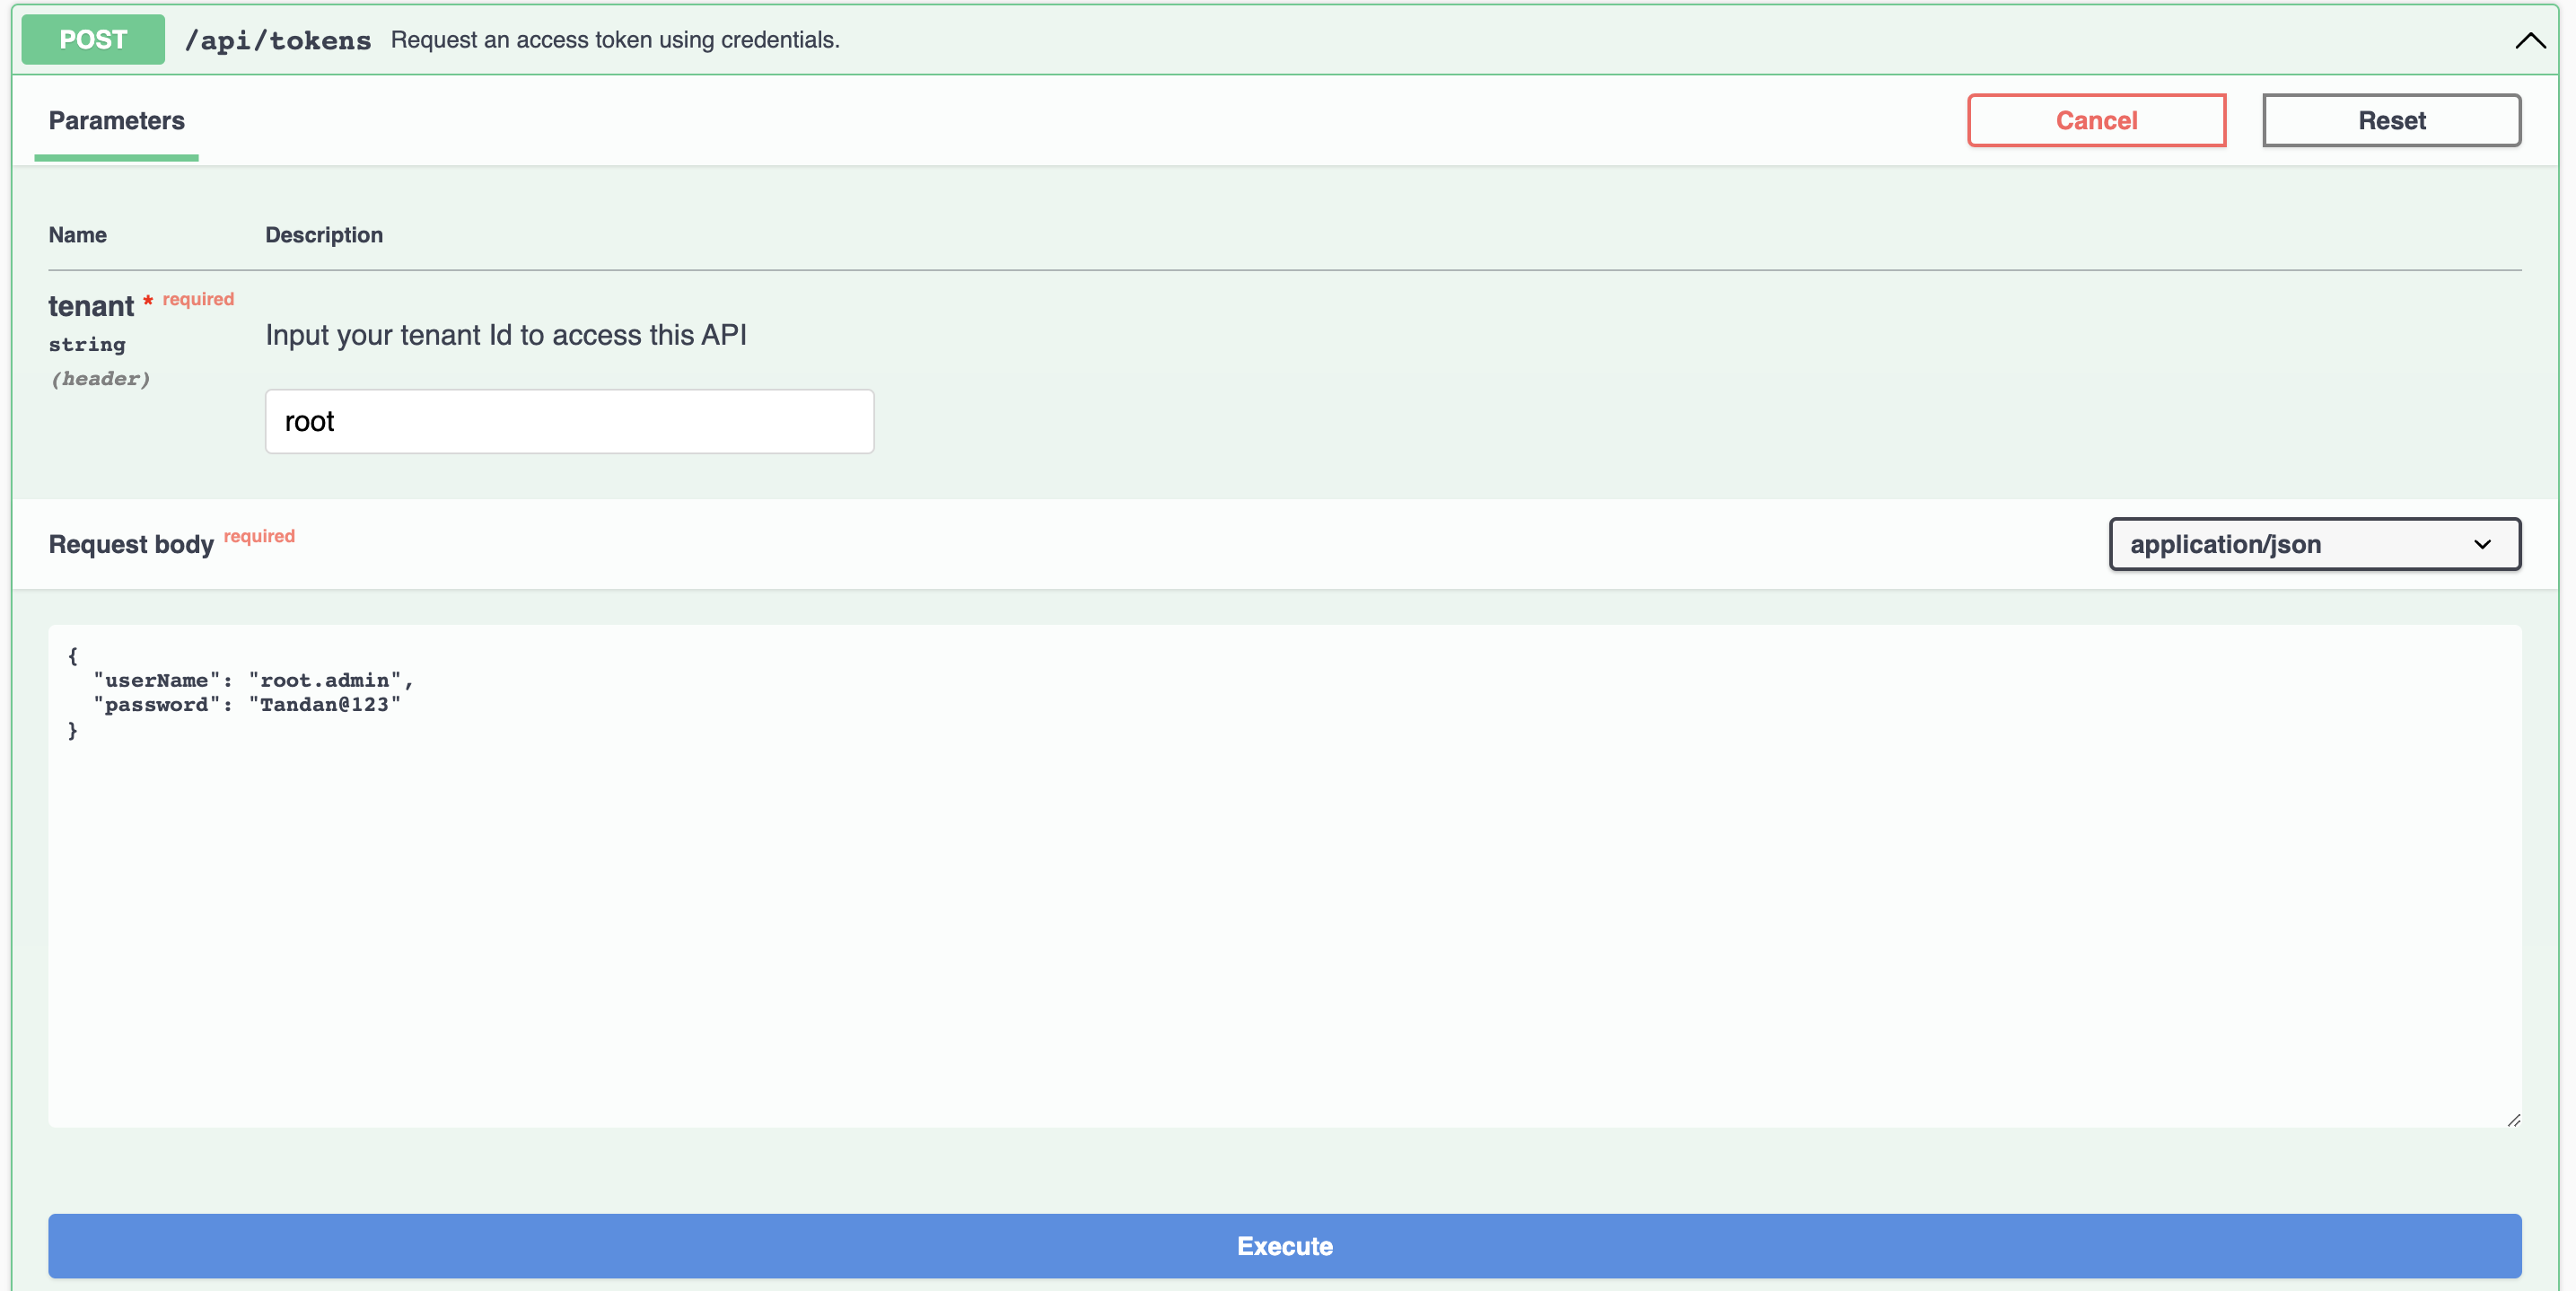
Task: Click the endpoint summary text about access token
Action: [x=614, y=40]
